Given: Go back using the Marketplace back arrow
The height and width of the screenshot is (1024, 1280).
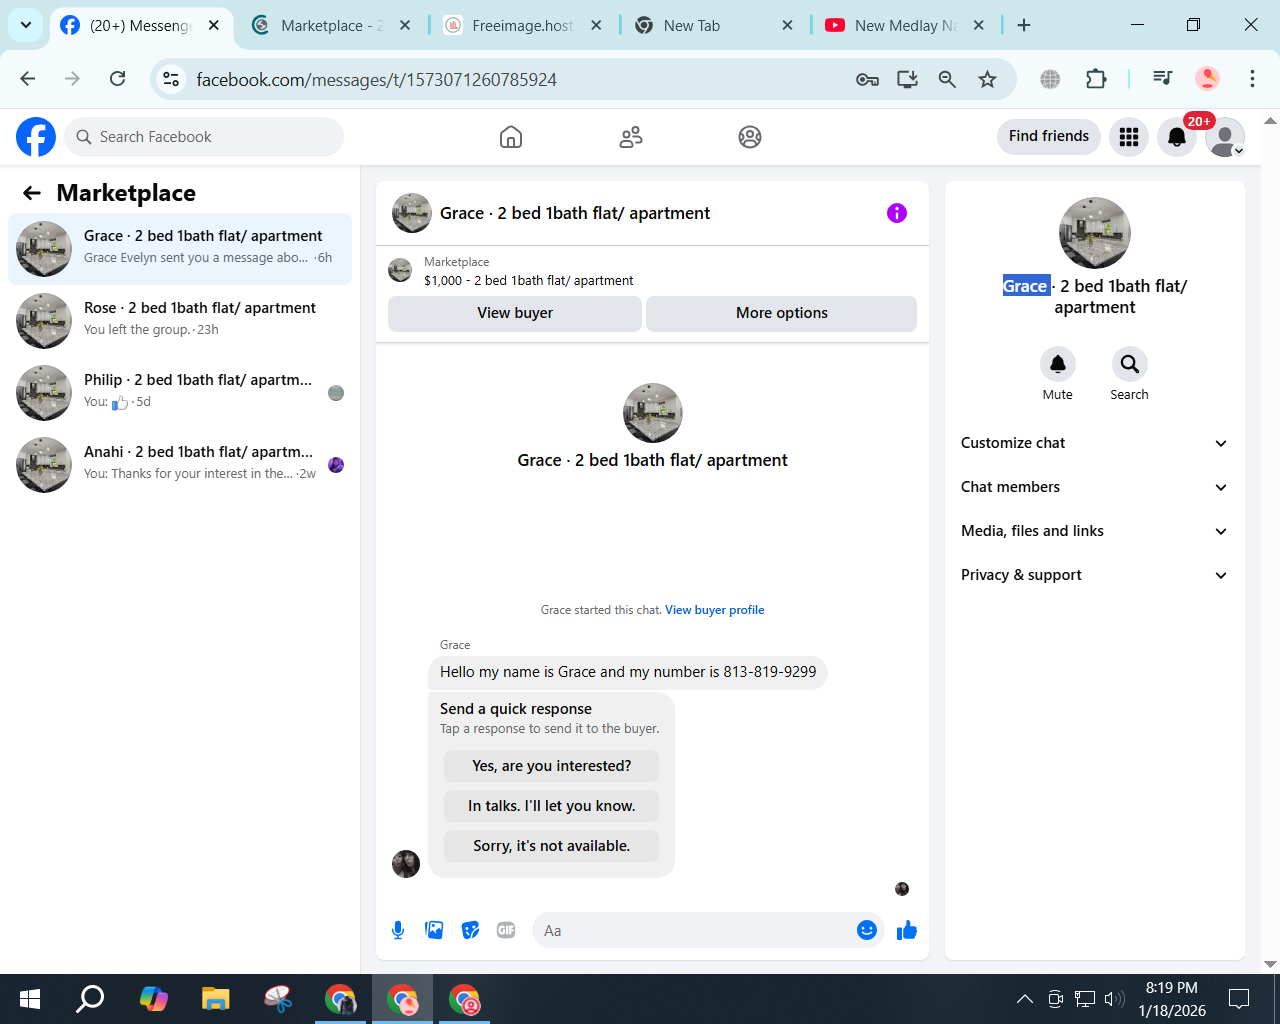Looking at the screenshot, I should [32, 193].
